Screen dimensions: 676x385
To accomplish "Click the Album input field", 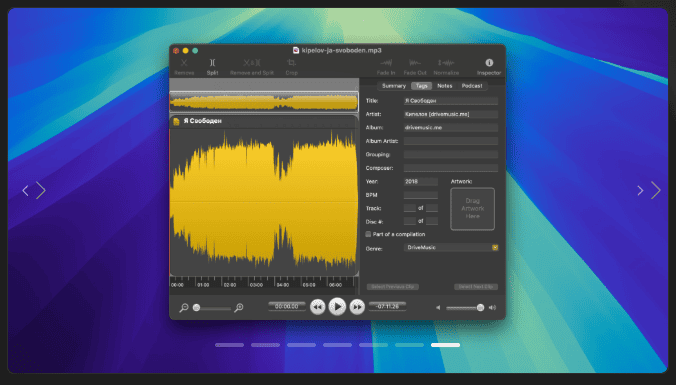I will [451, 128].
